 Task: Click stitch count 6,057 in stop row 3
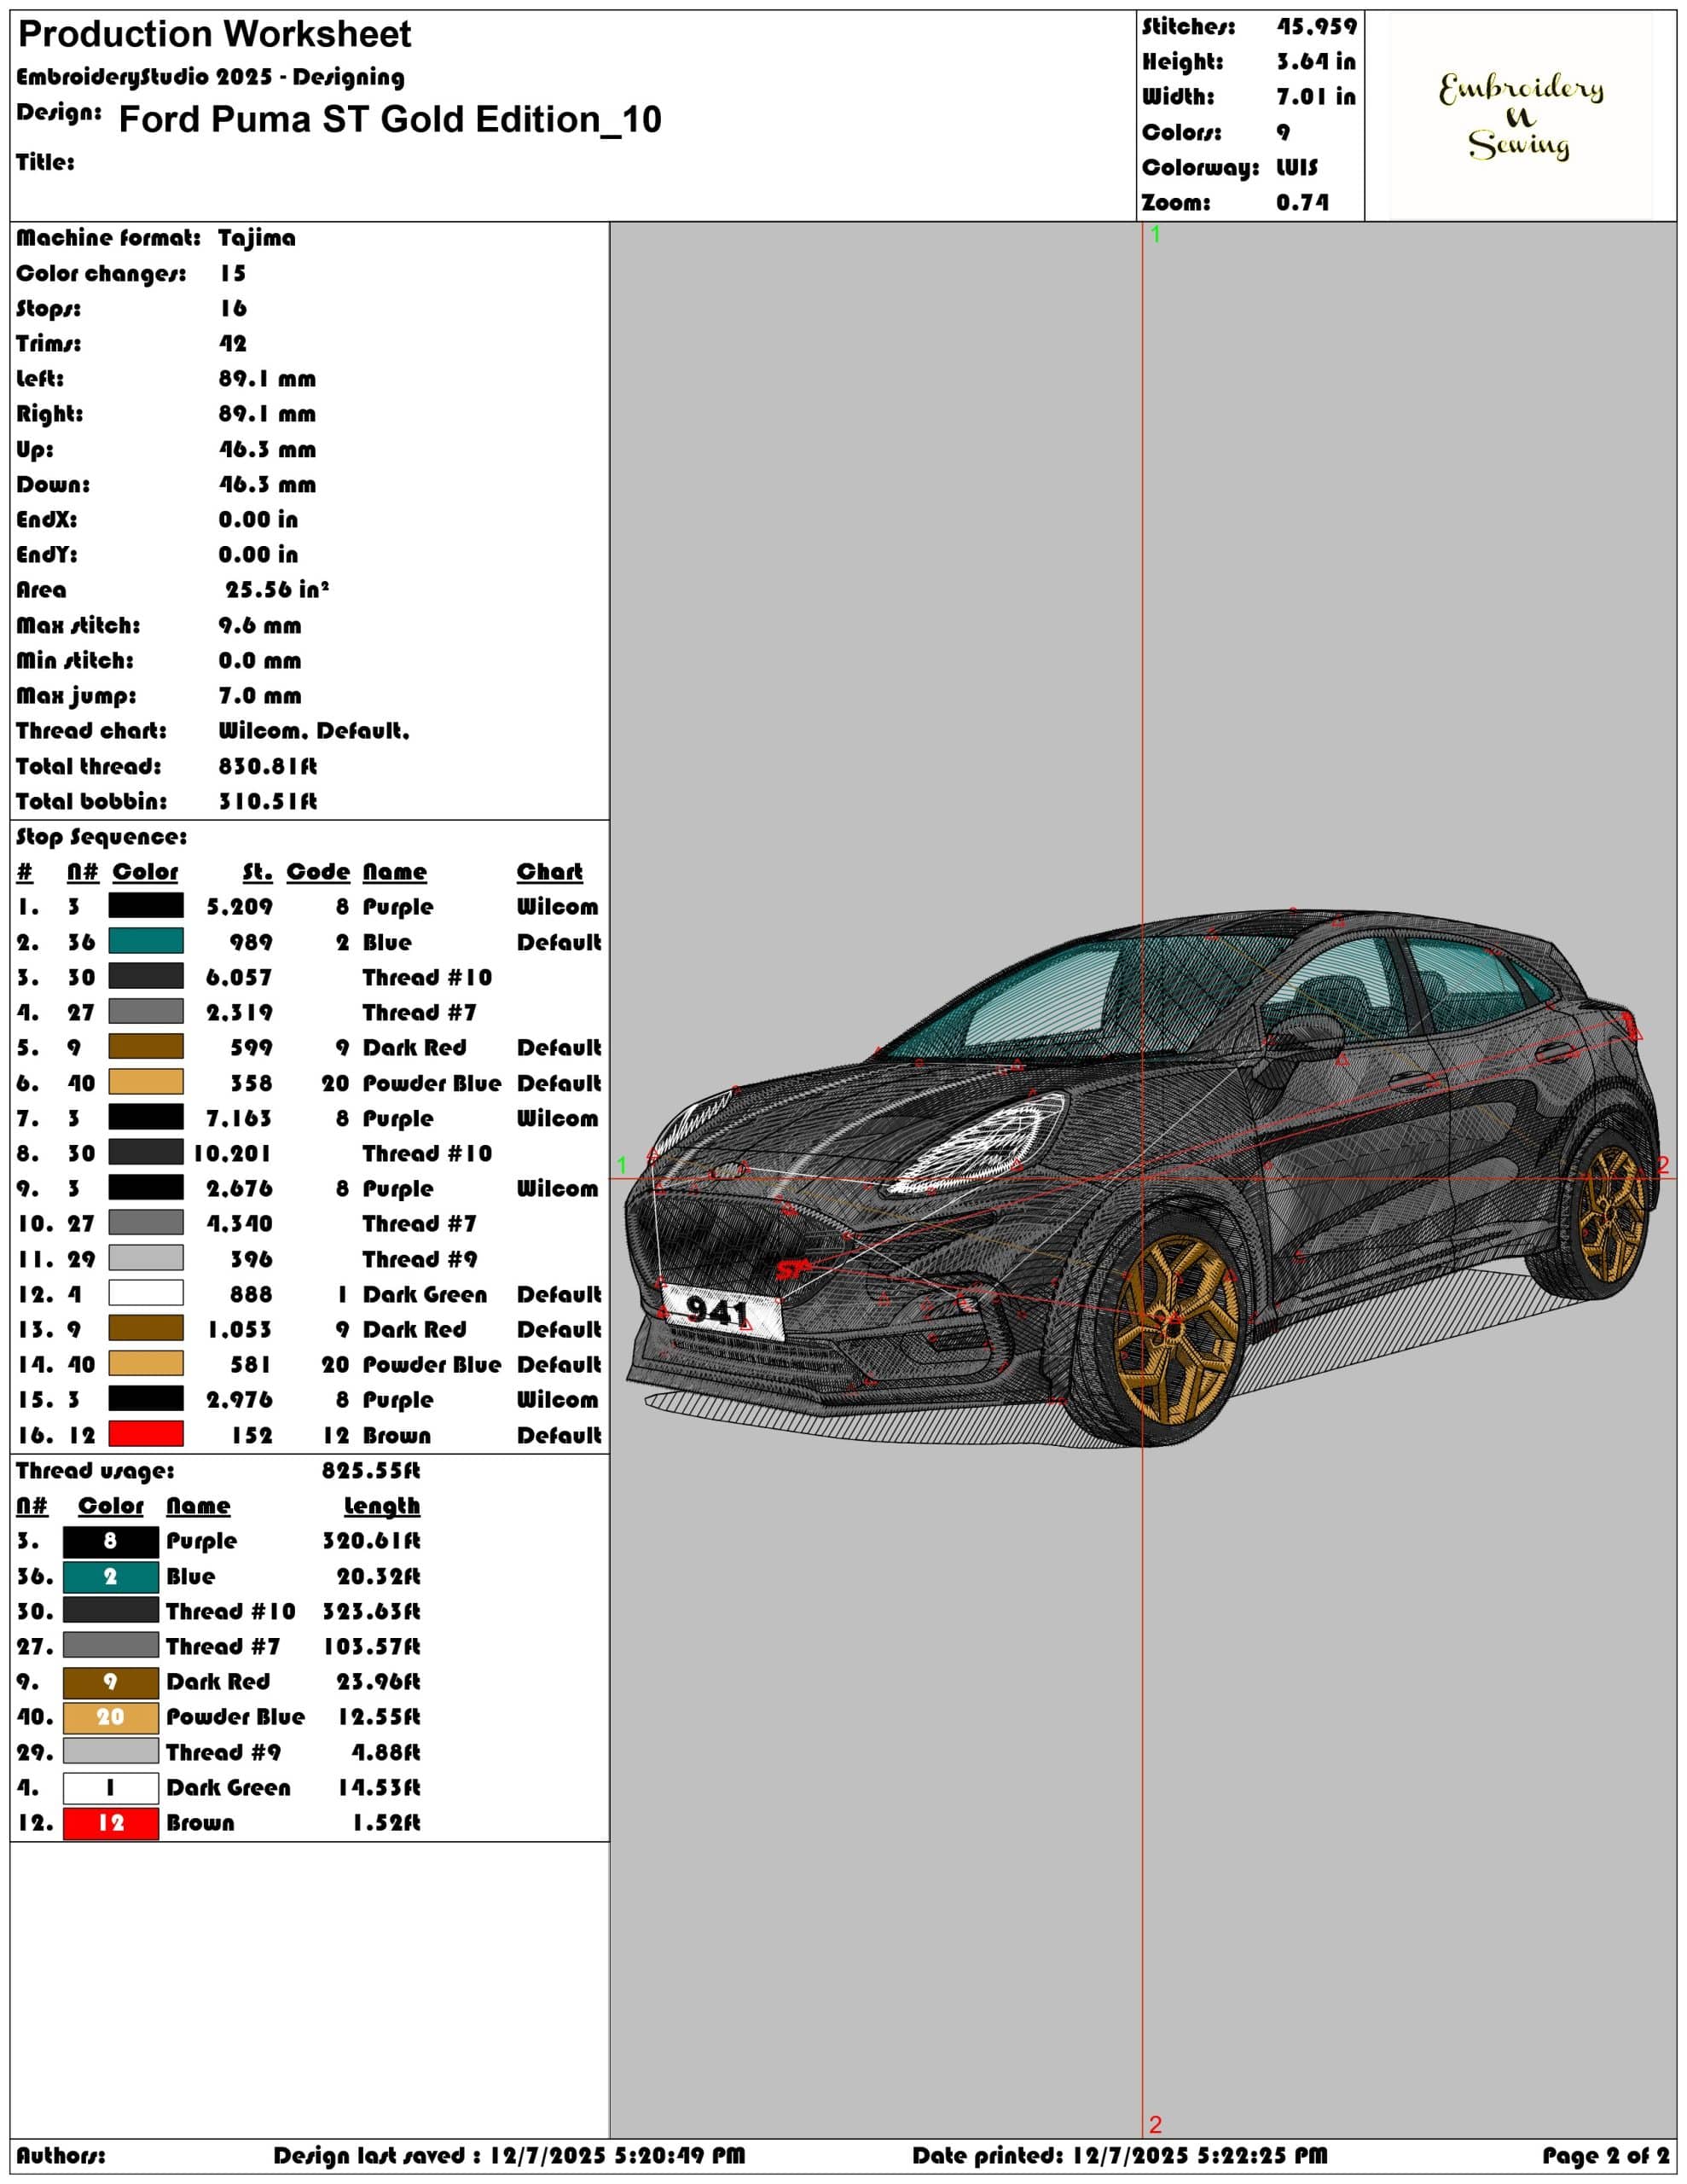click(x=239, y=977)
